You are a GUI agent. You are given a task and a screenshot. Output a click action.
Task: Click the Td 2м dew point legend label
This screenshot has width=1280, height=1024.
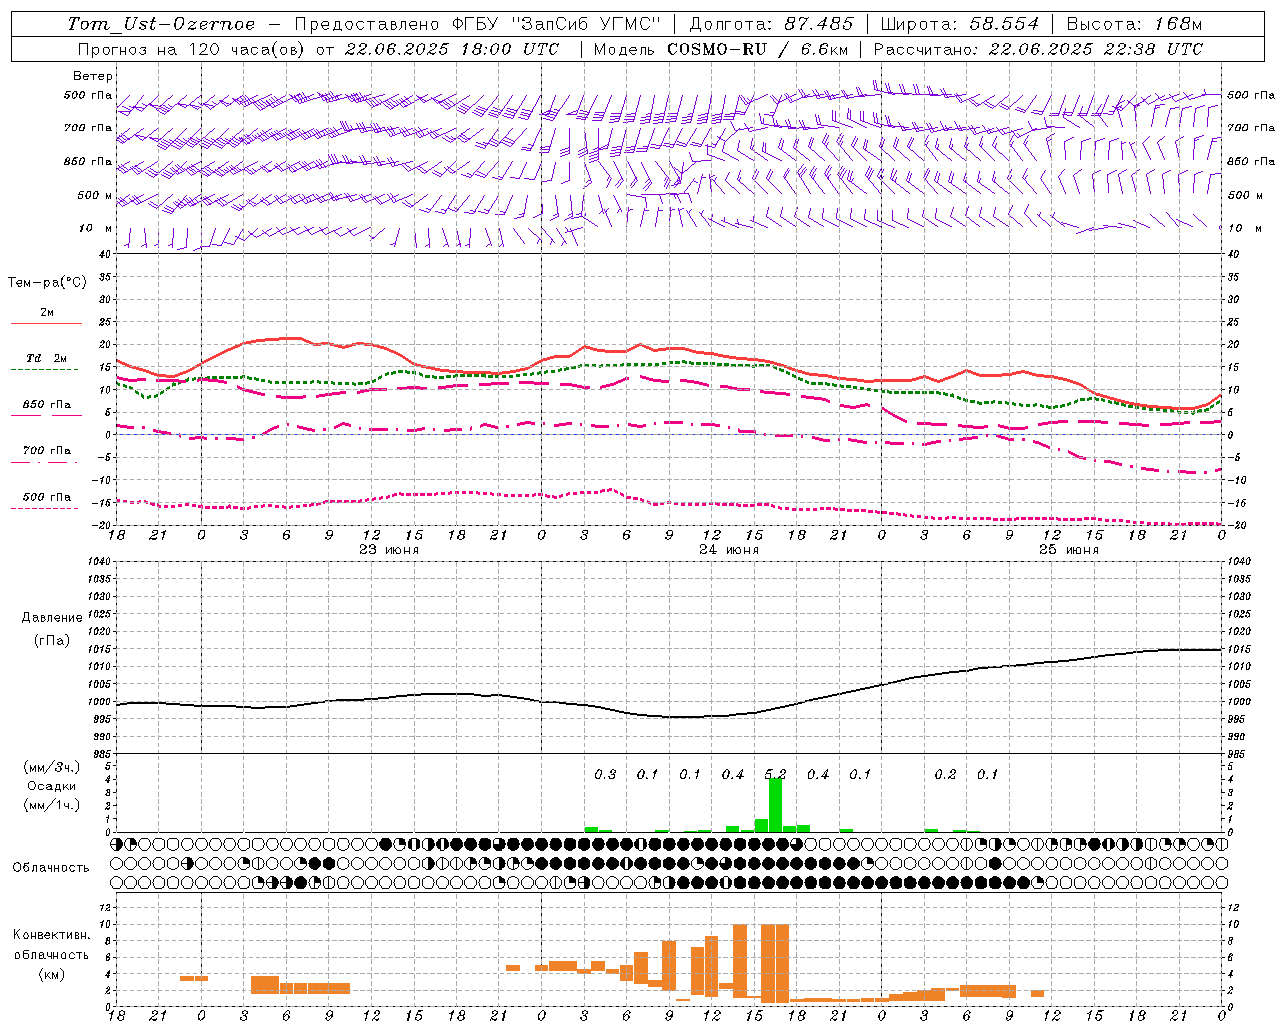[x=46, y=358]
